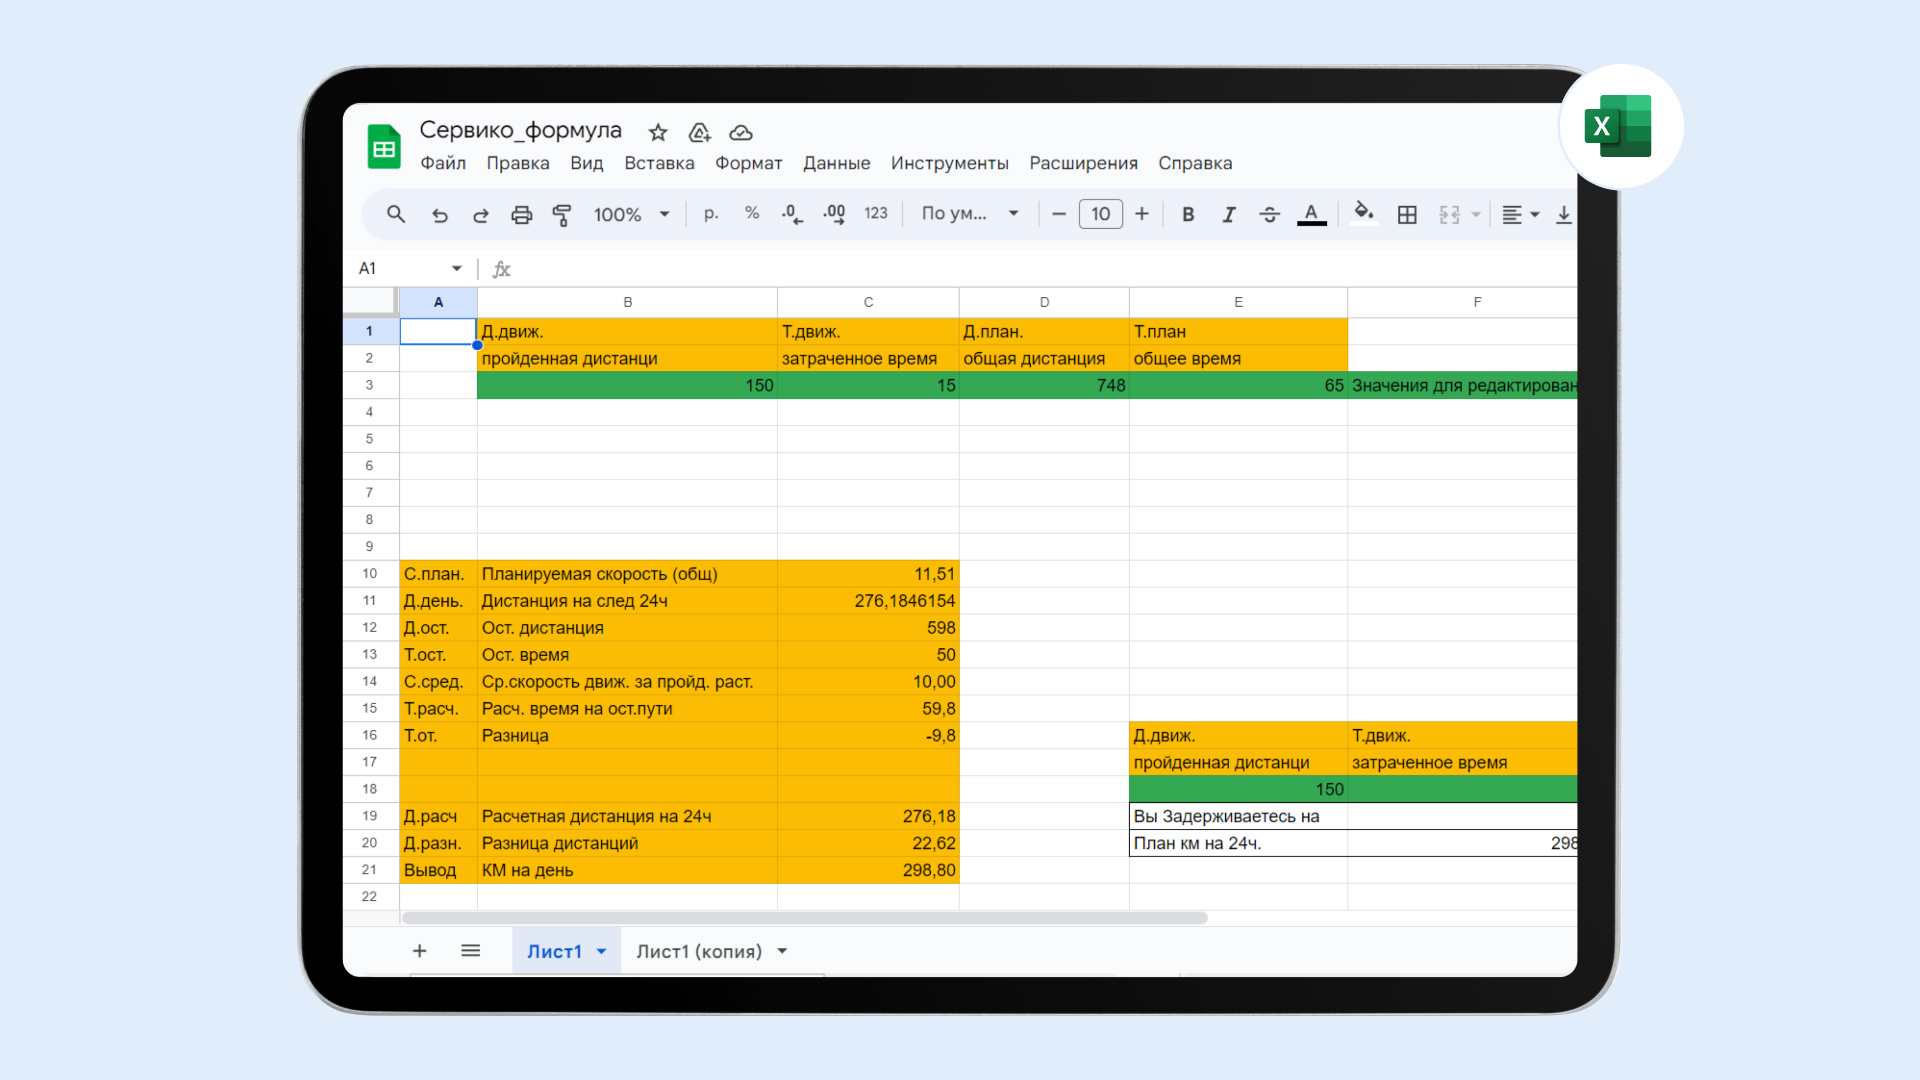Select row 10 header
Screen dimensions: 1920x1080
(370, 573)
